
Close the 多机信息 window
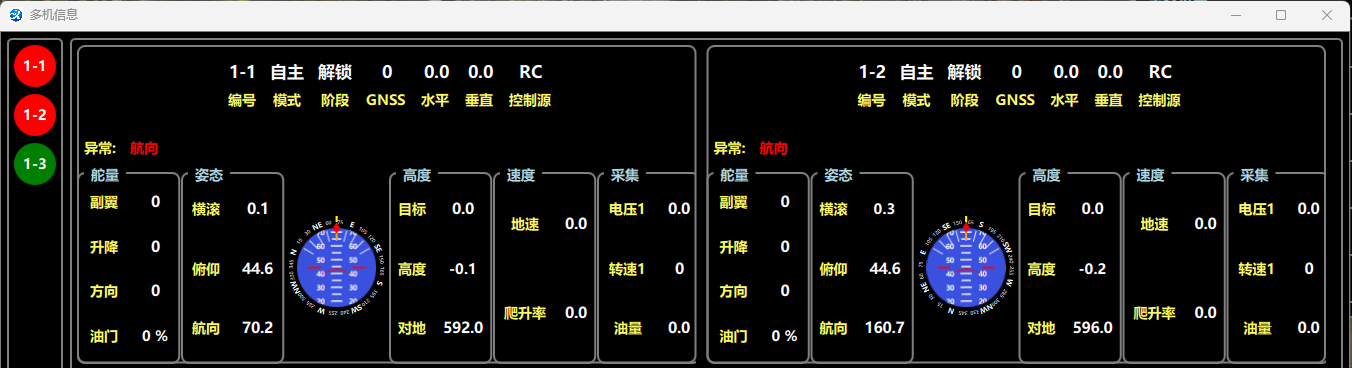click(x=1327, y=15)
